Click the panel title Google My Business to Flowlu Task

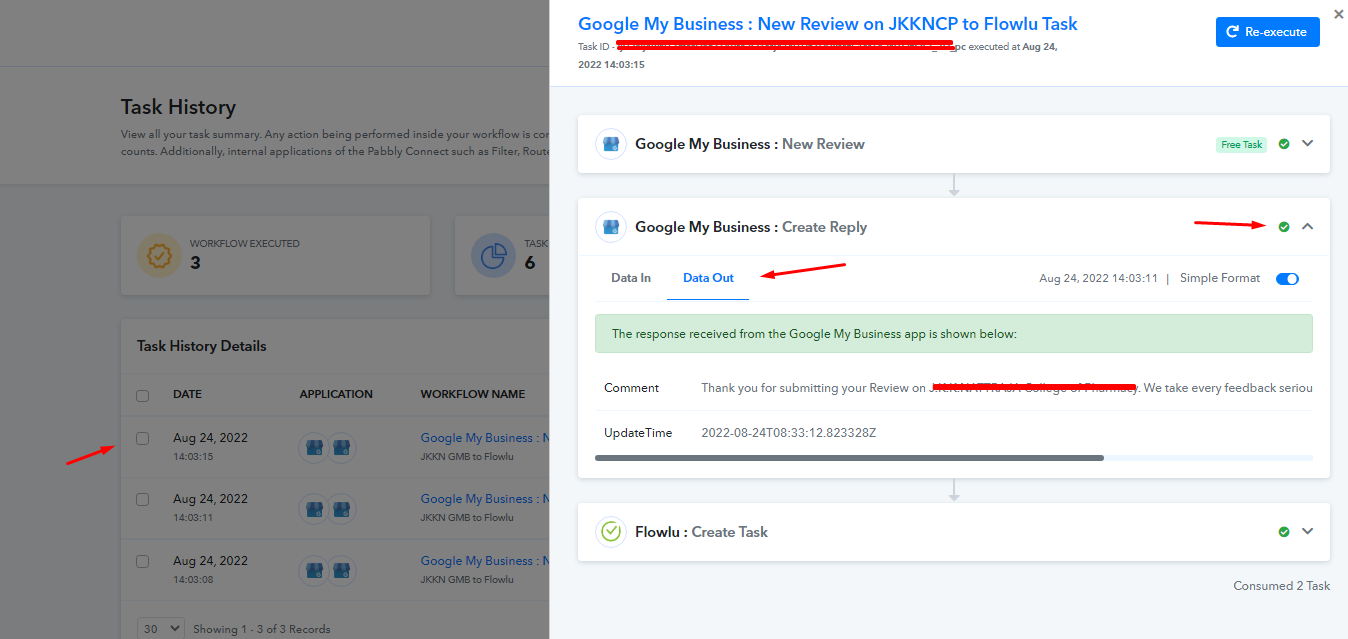coord(828,23)
